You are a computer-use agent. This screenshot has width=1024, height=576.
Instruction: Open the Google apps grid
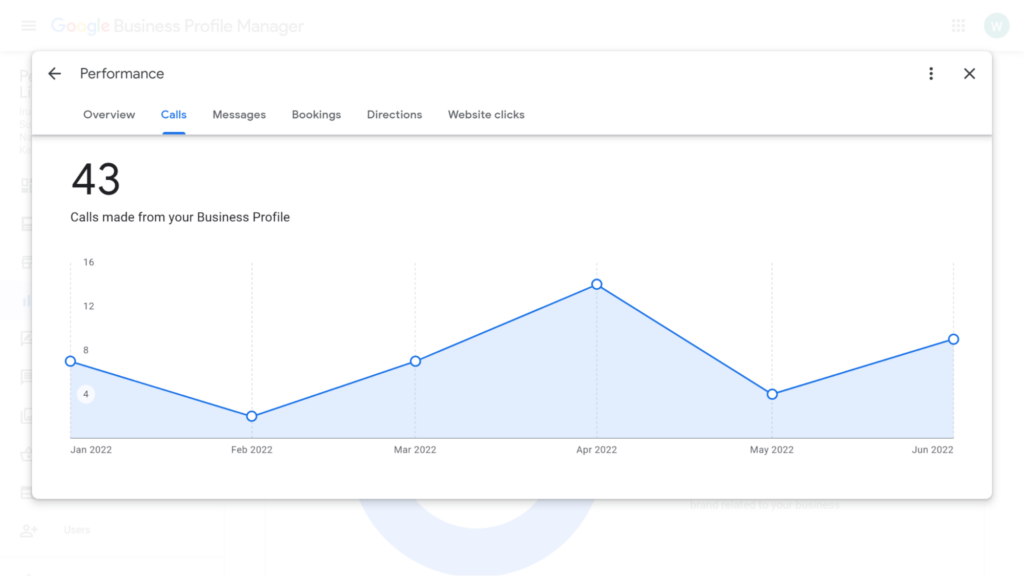pyautogui.click(x=958, y=25)
